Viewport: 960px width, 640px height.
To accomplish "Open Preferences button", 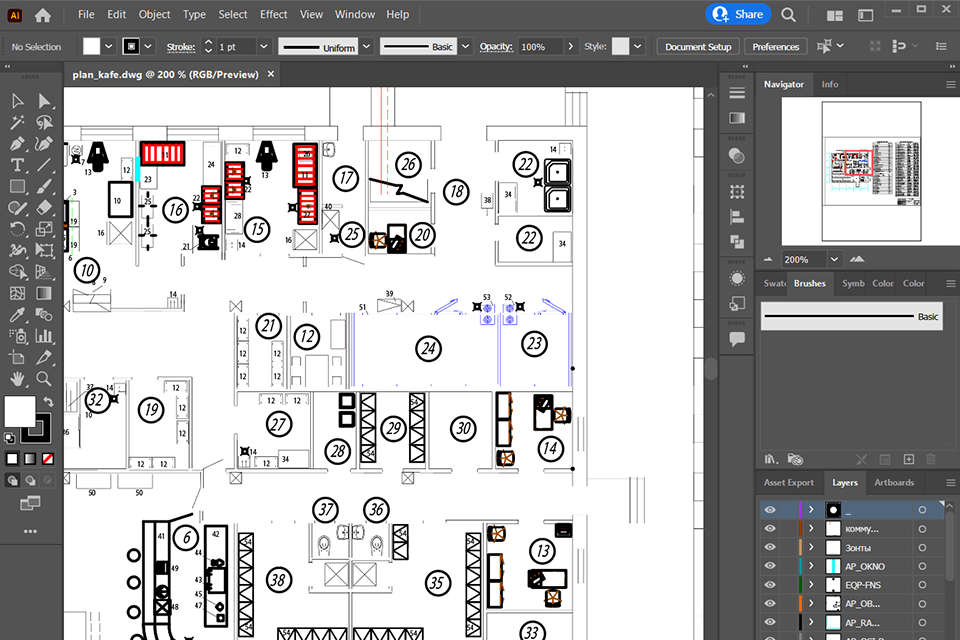I will point(776,47).
